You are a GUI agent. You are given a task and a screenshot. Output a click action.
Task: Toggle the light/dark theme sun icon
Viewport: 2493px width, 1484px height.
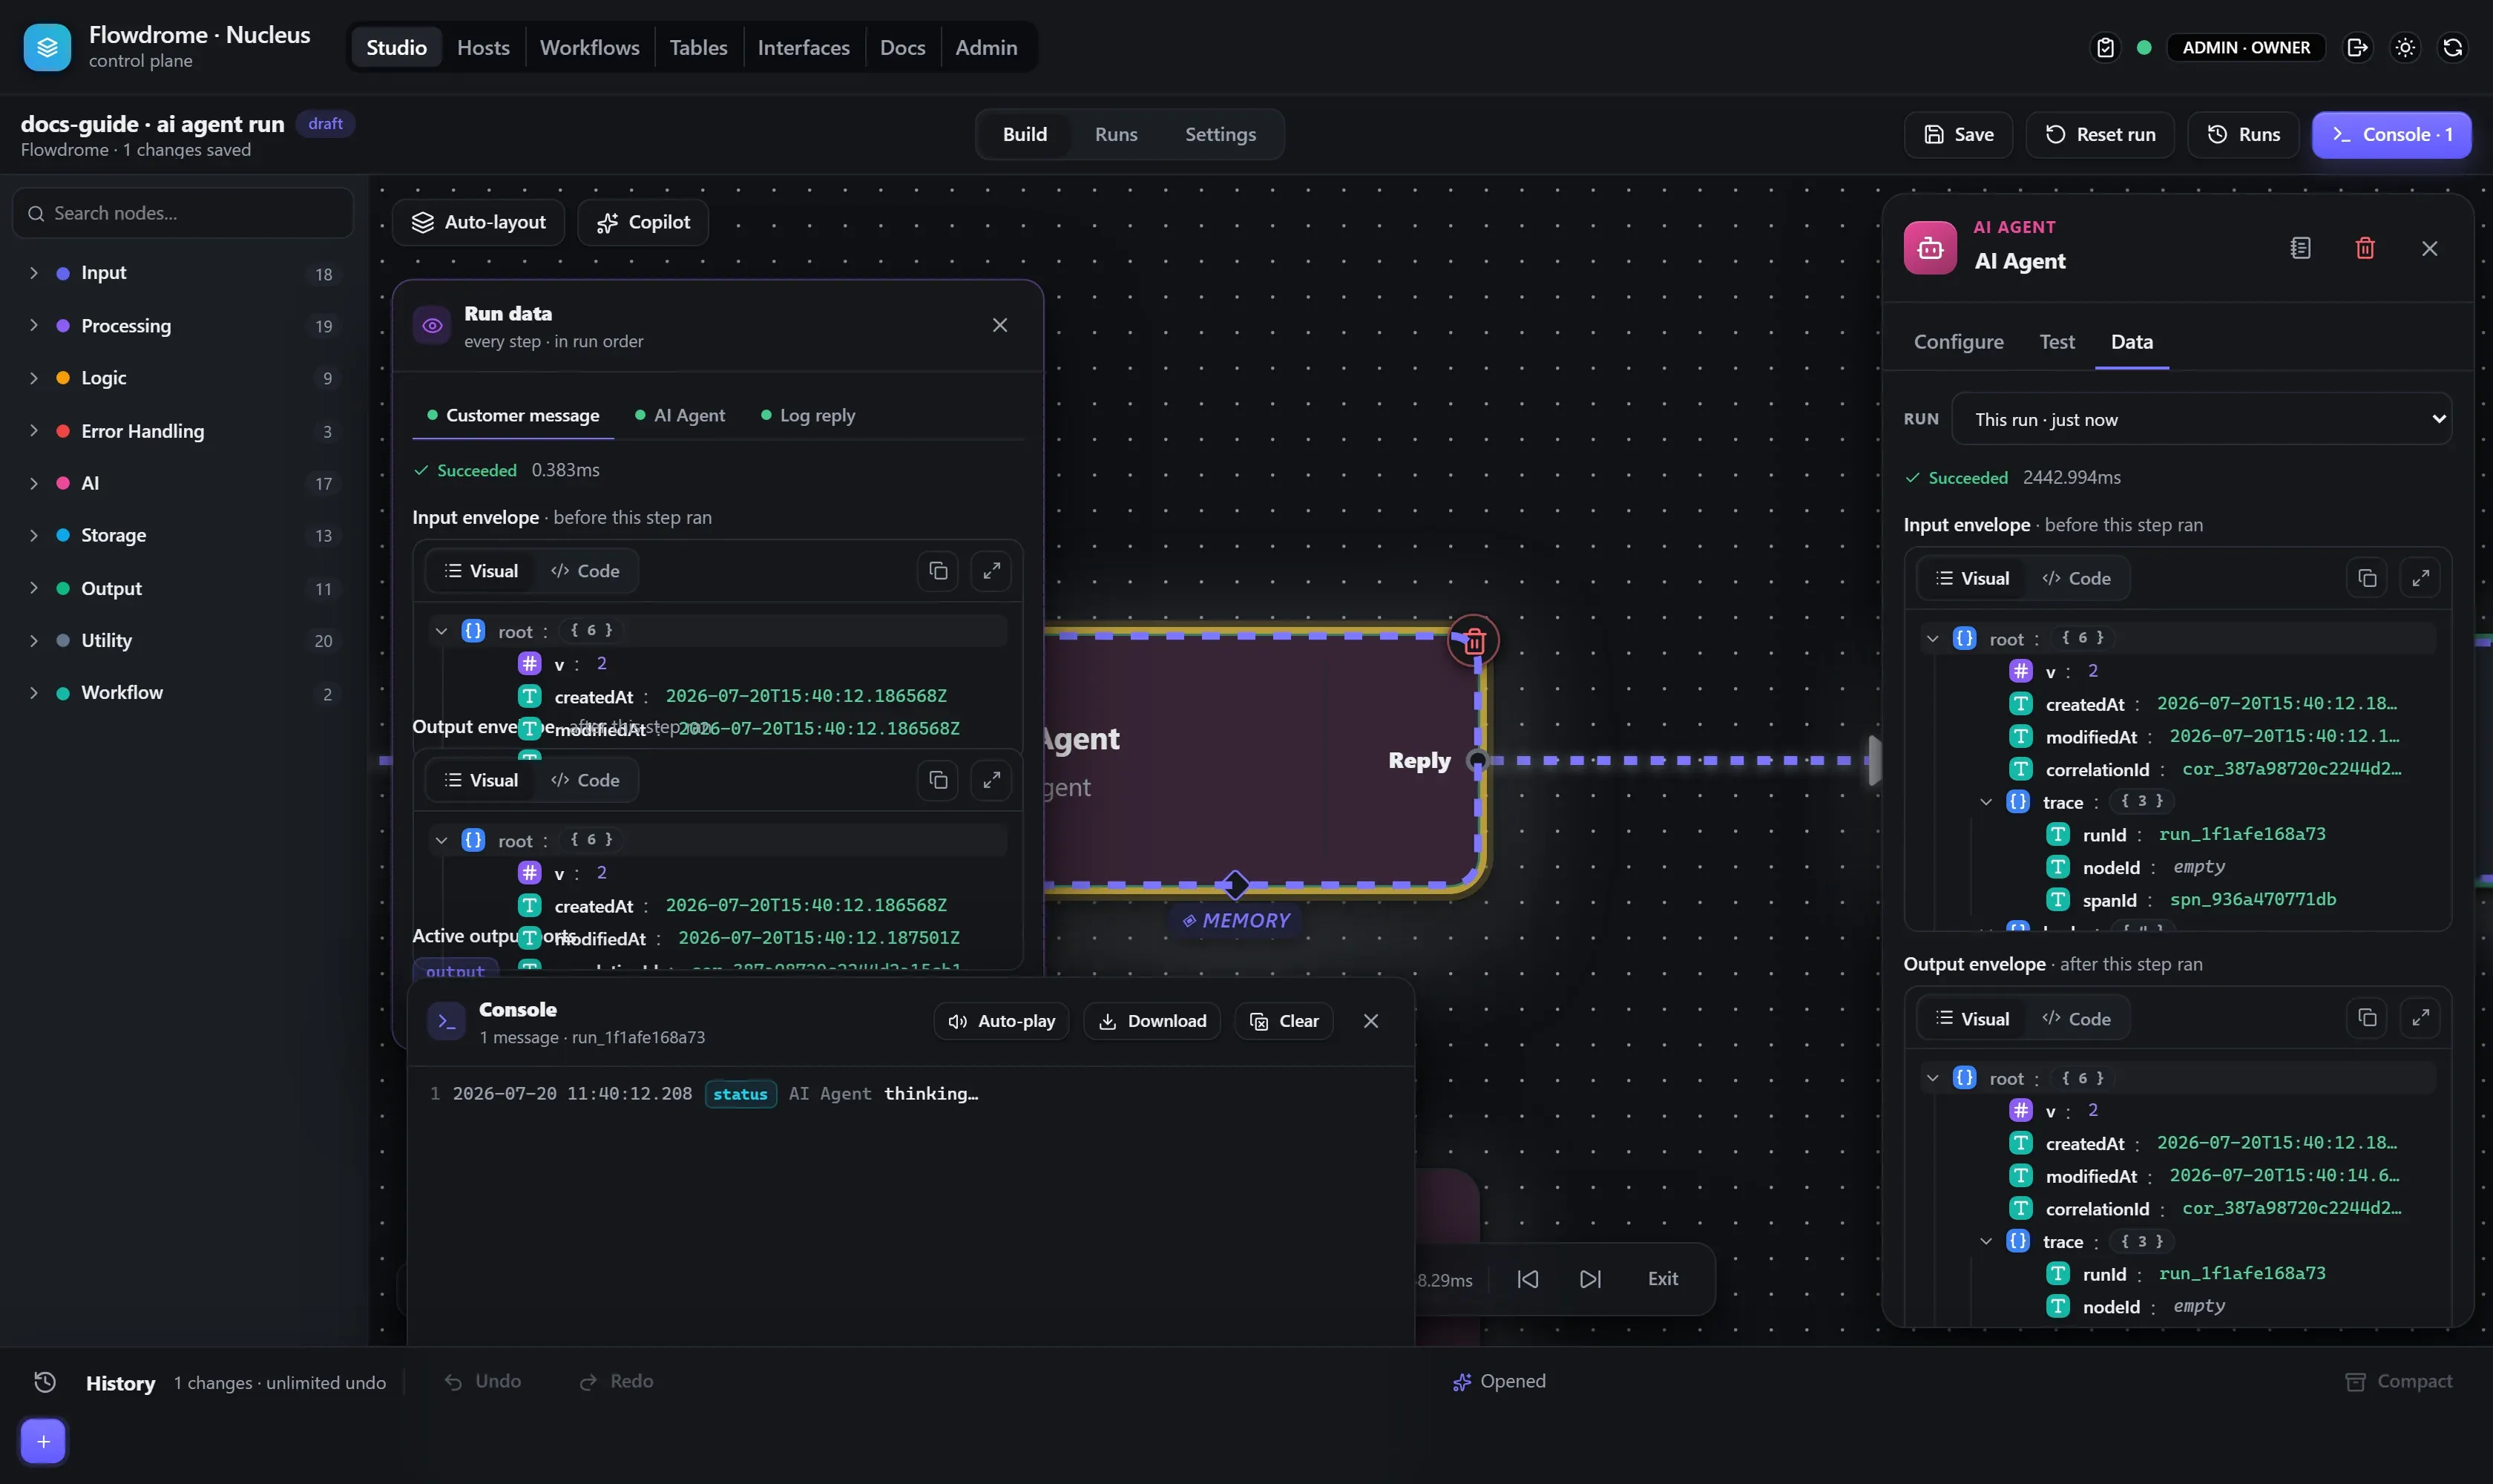tap(2405, 47)
